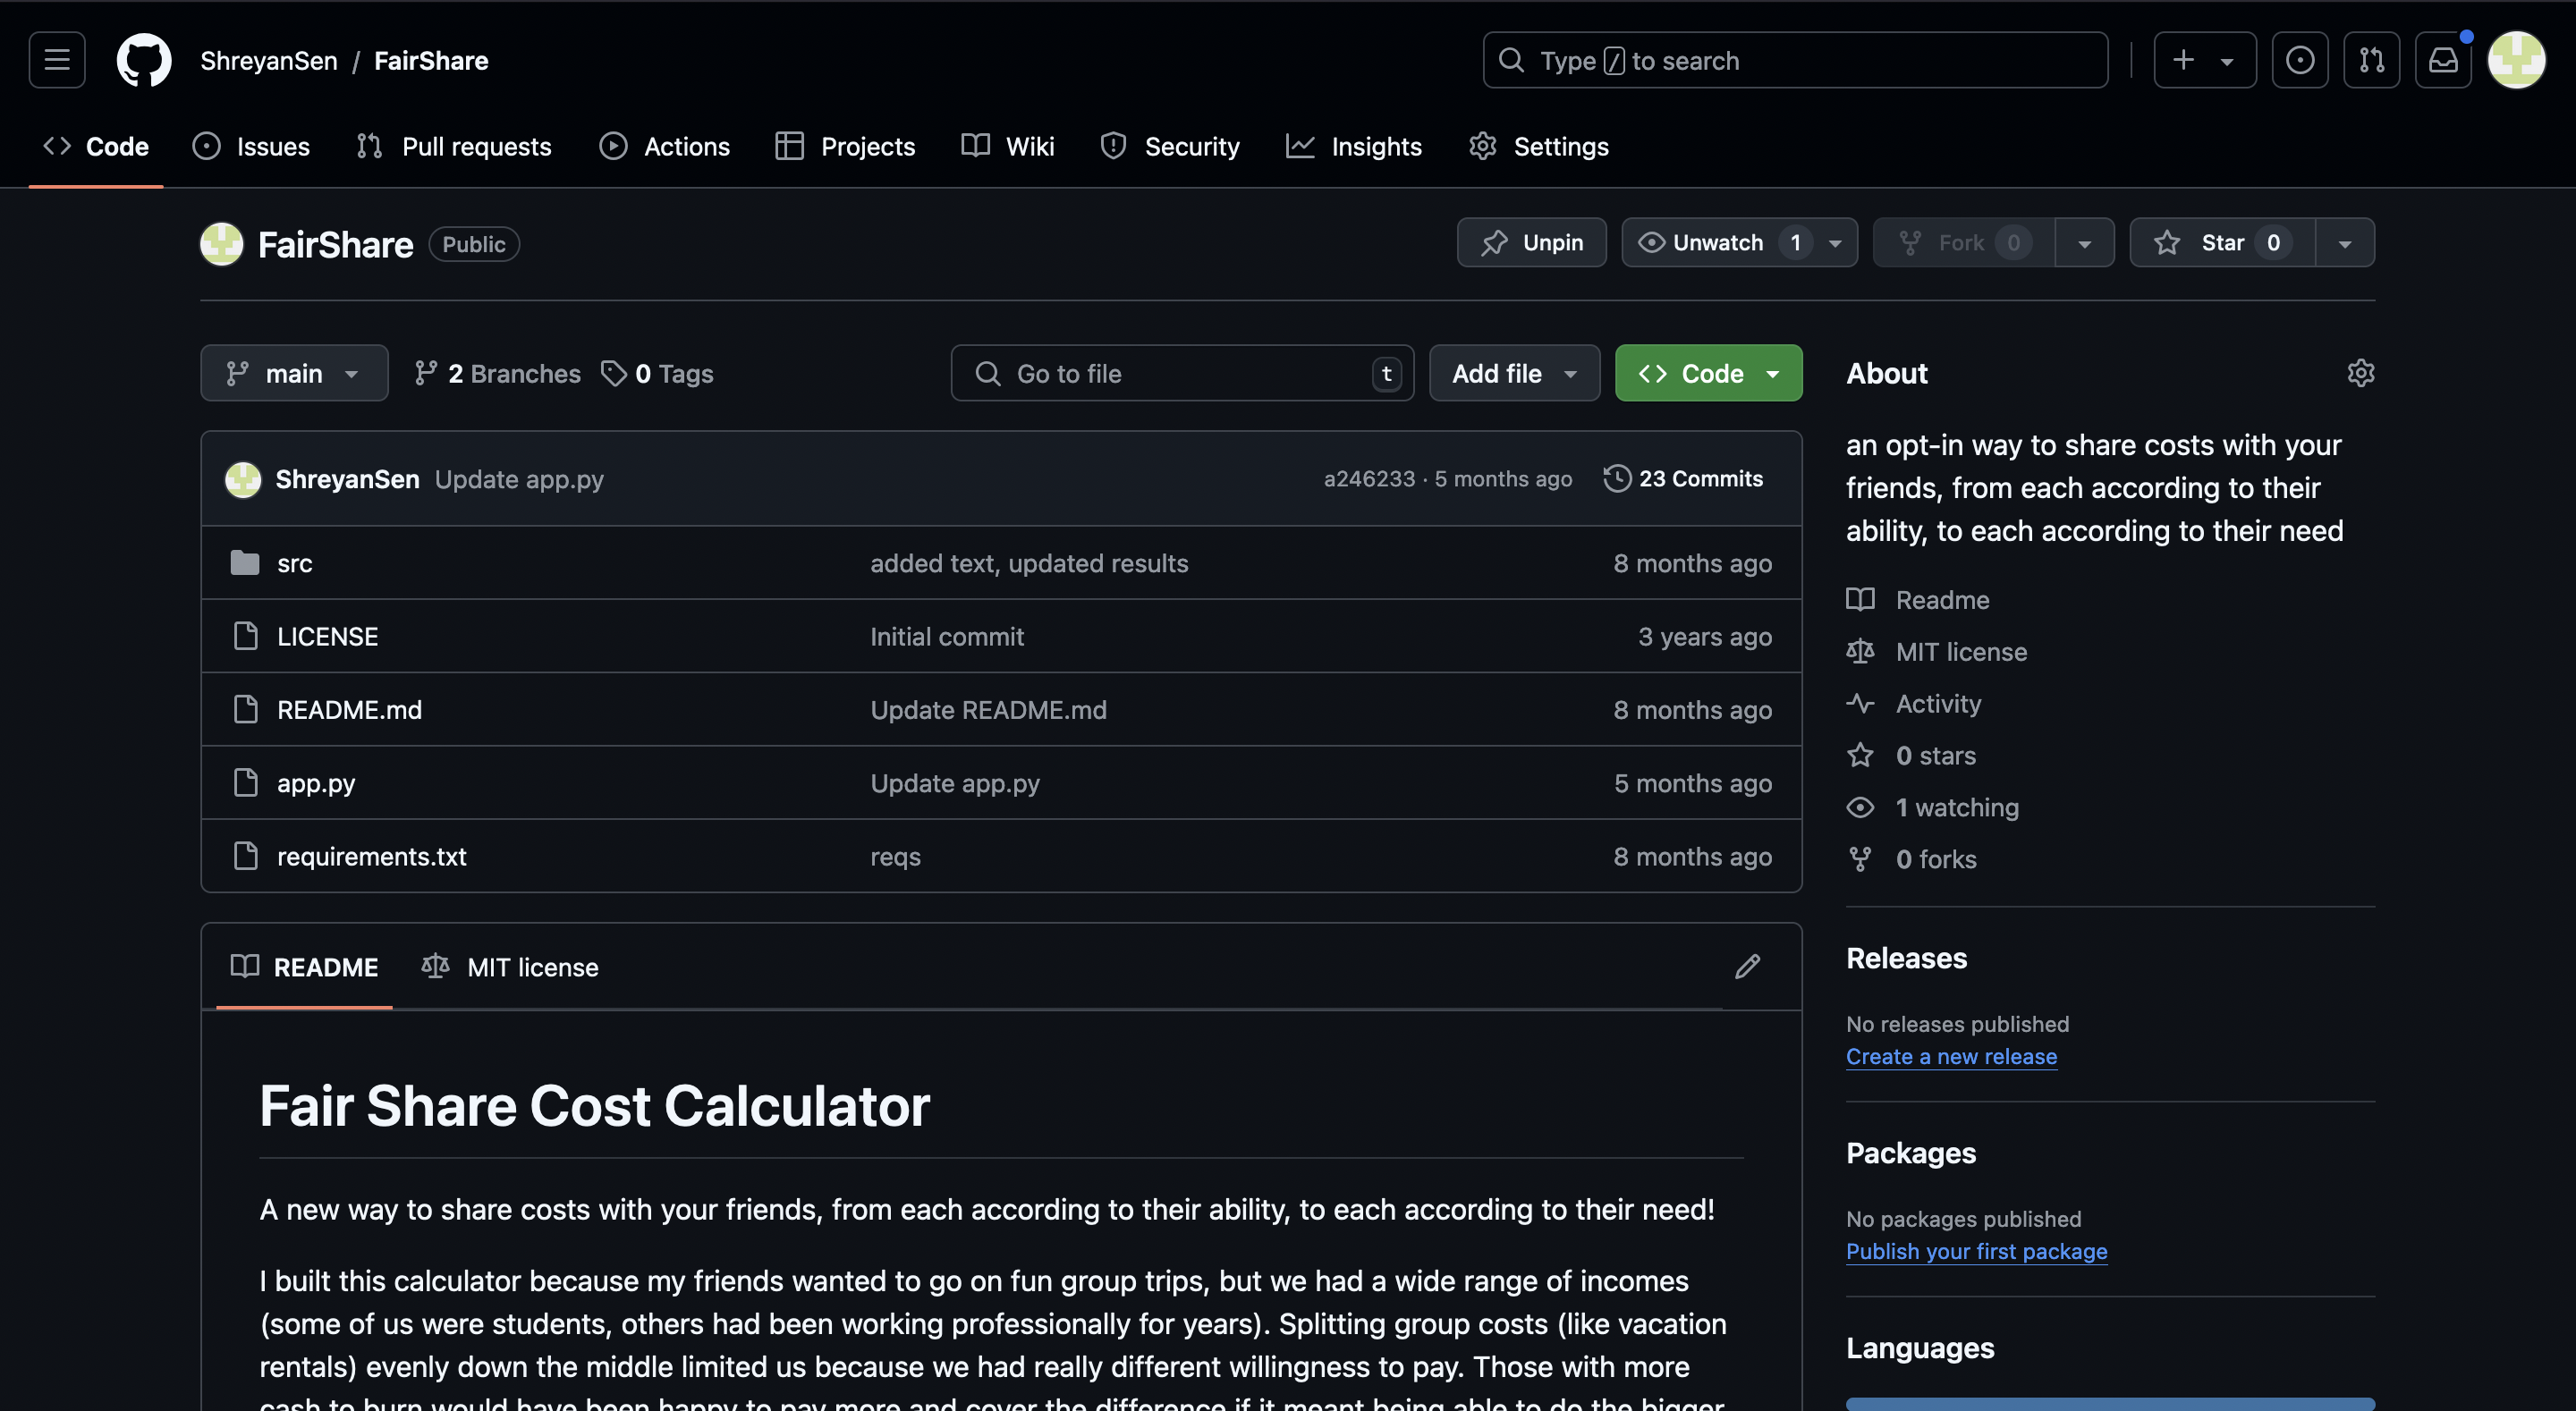The height and width of the screenshot is (1411, 2576).
Task: Open the global pull requests icon in header
Action: pos(2371,60)
